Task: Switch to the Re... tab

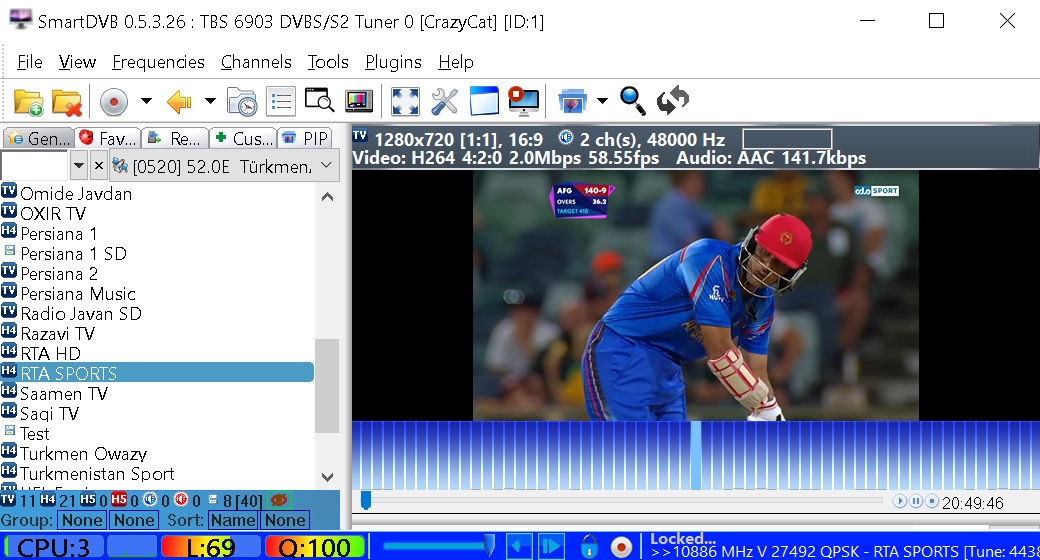Action: (x=176, y=138)
